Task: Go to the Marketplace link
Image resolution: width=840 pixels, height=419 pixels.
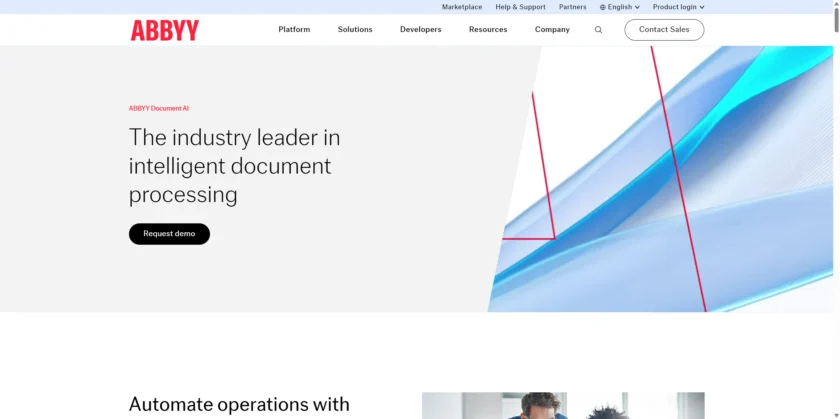Action: [462, 7]
